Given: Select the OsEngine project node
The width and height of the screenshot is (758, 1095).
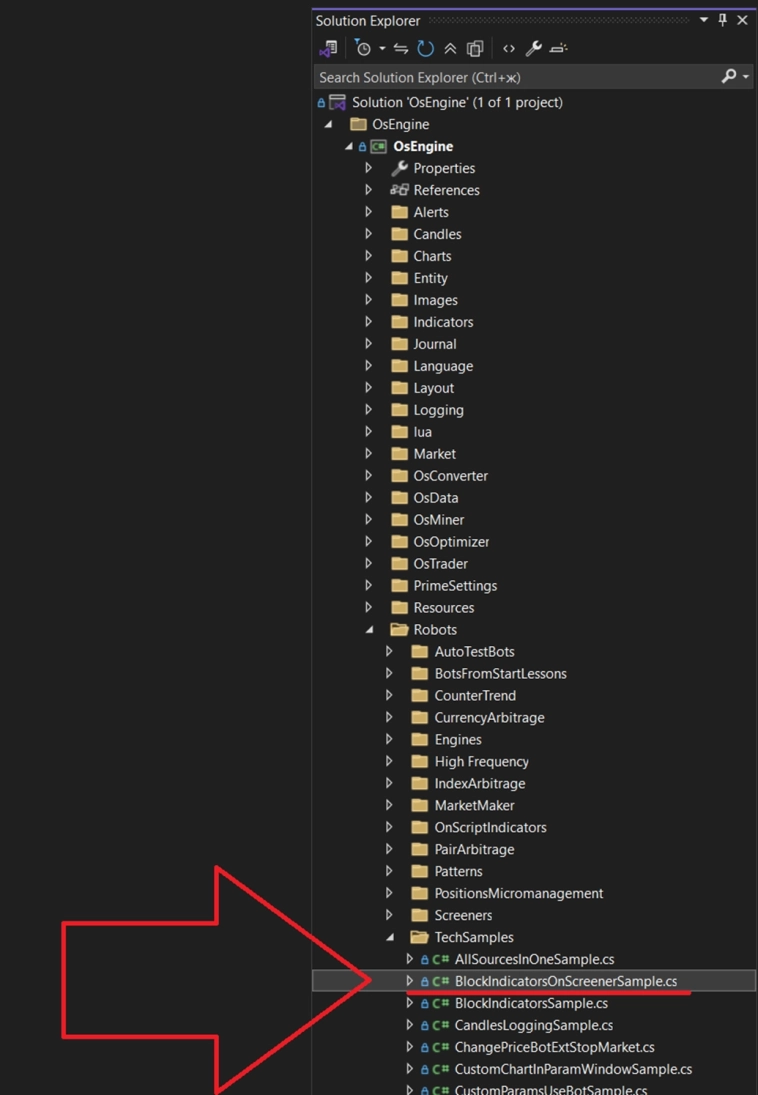Looking at the screenshot, I should 423,146.
